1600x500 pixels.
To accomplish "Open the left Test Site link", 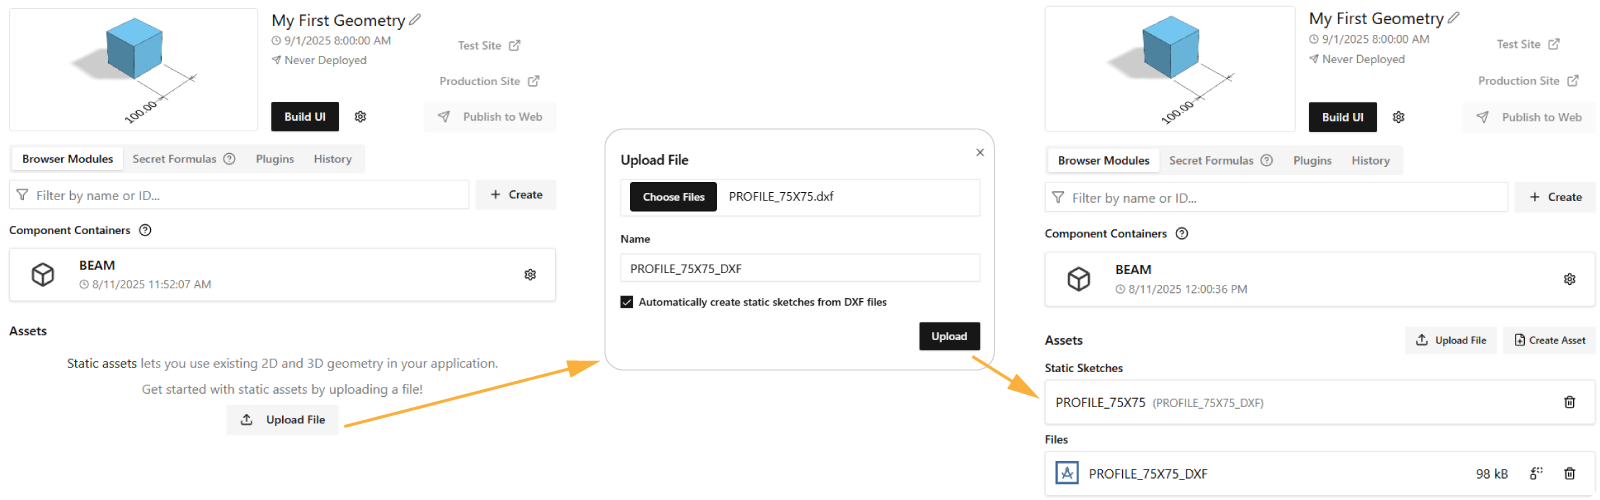I will (489, 45).
